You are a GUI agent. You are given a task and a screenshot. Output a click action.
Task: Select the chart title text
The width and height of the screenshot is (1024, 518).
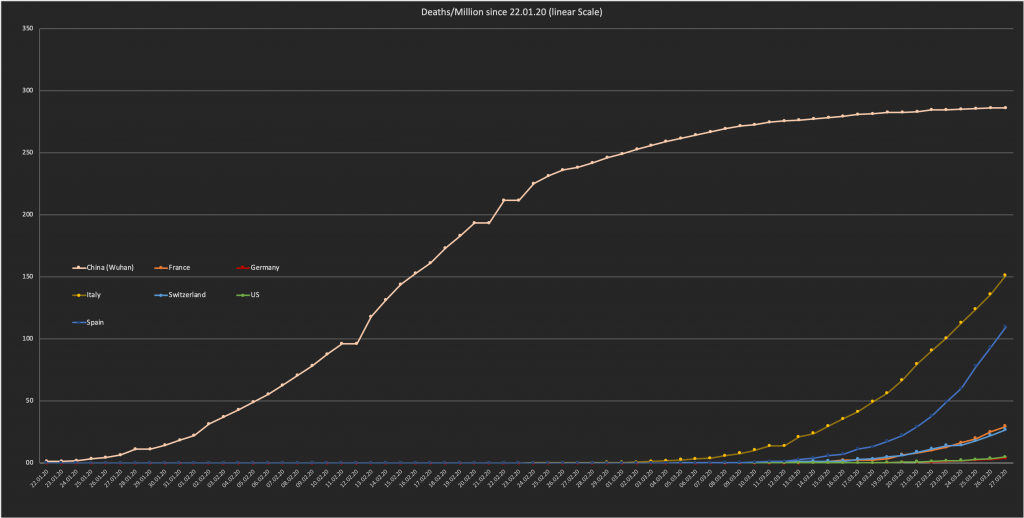(x=512, y=11)
